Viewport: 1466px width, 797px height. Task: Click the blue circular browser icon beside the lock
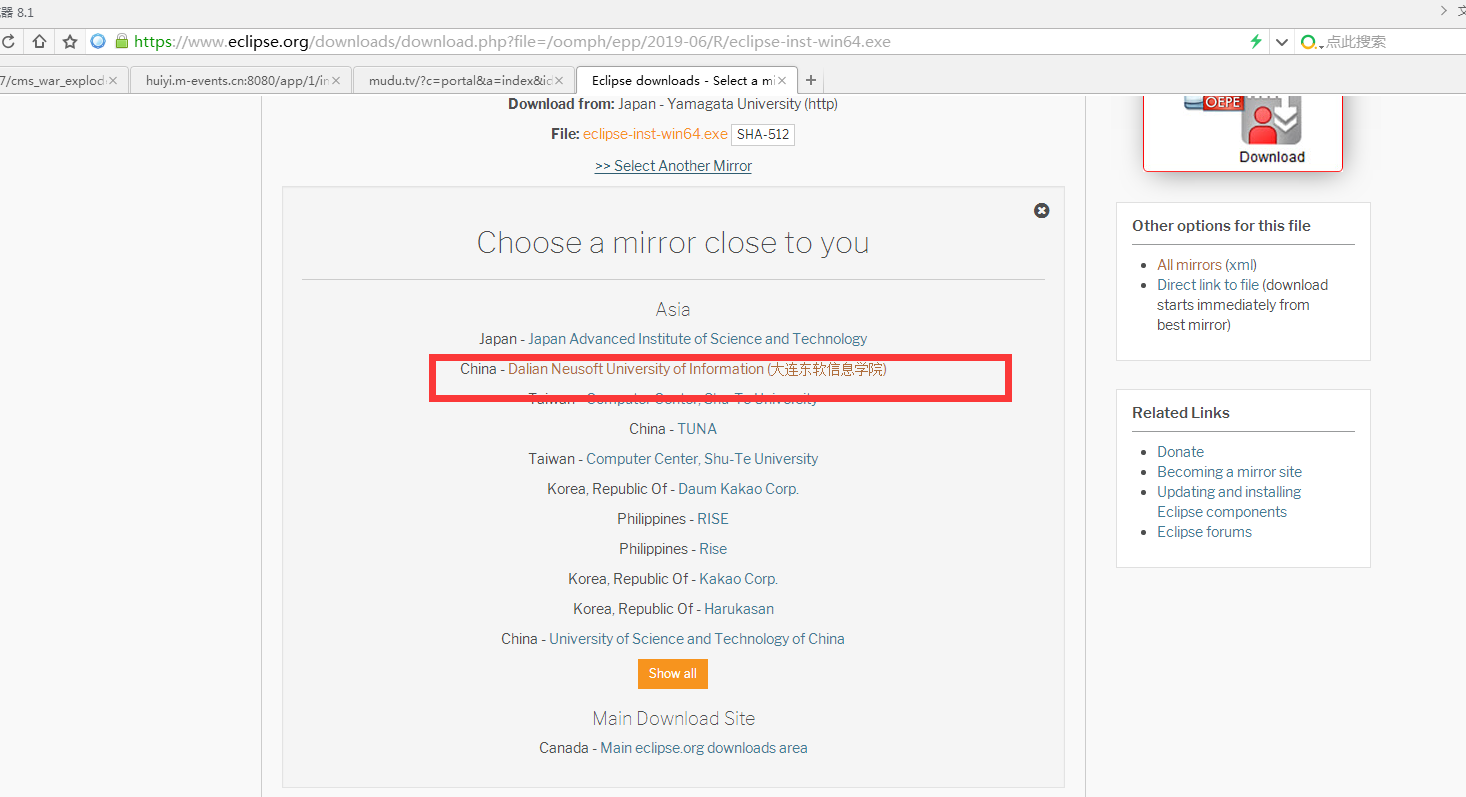pyautogui.click(x=98, y=42)
